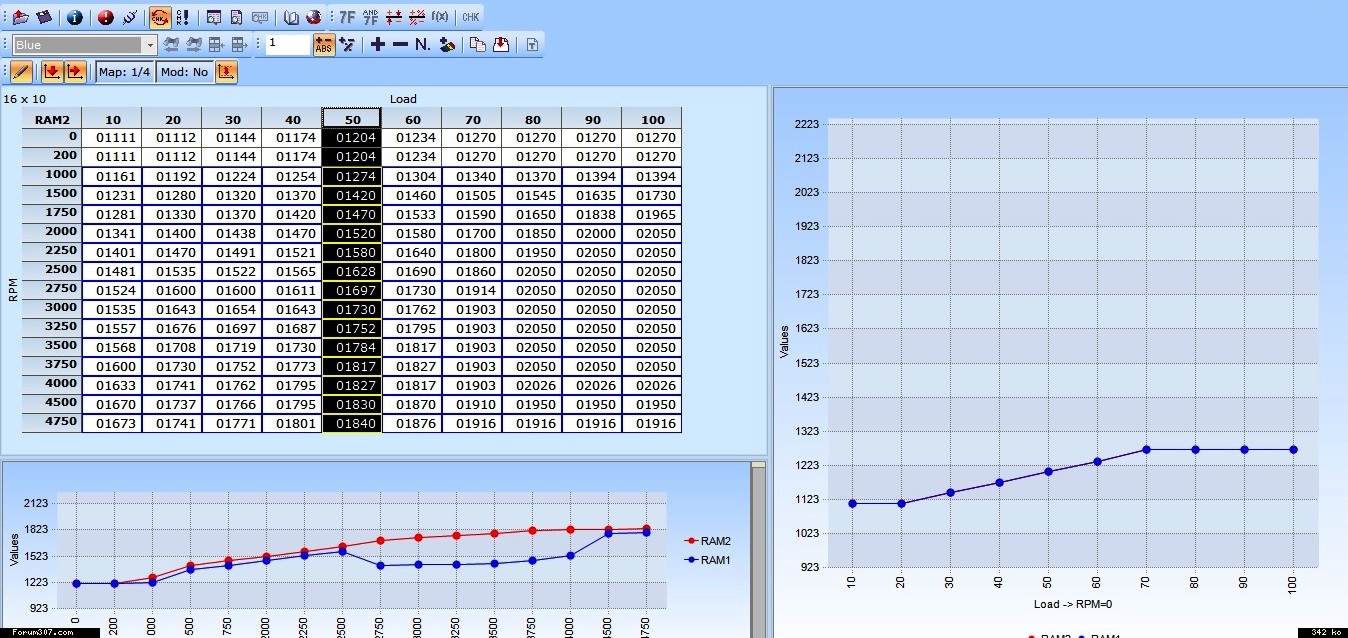This screenshot has height=638, width=1348.
Task: Open the blue info icon
Action: point(75,17)
